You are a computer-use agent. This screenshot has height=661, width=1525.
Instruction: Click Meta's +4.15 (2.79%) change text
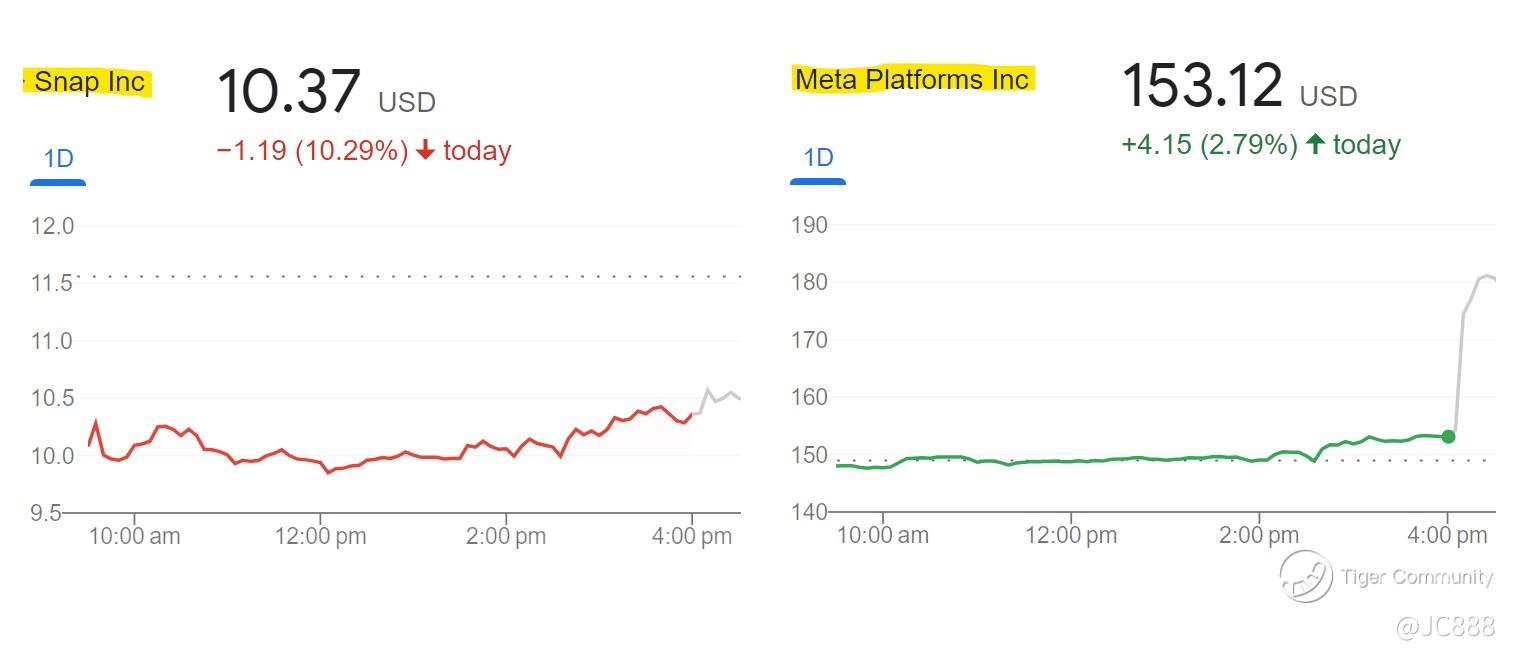pos(1208,145)
